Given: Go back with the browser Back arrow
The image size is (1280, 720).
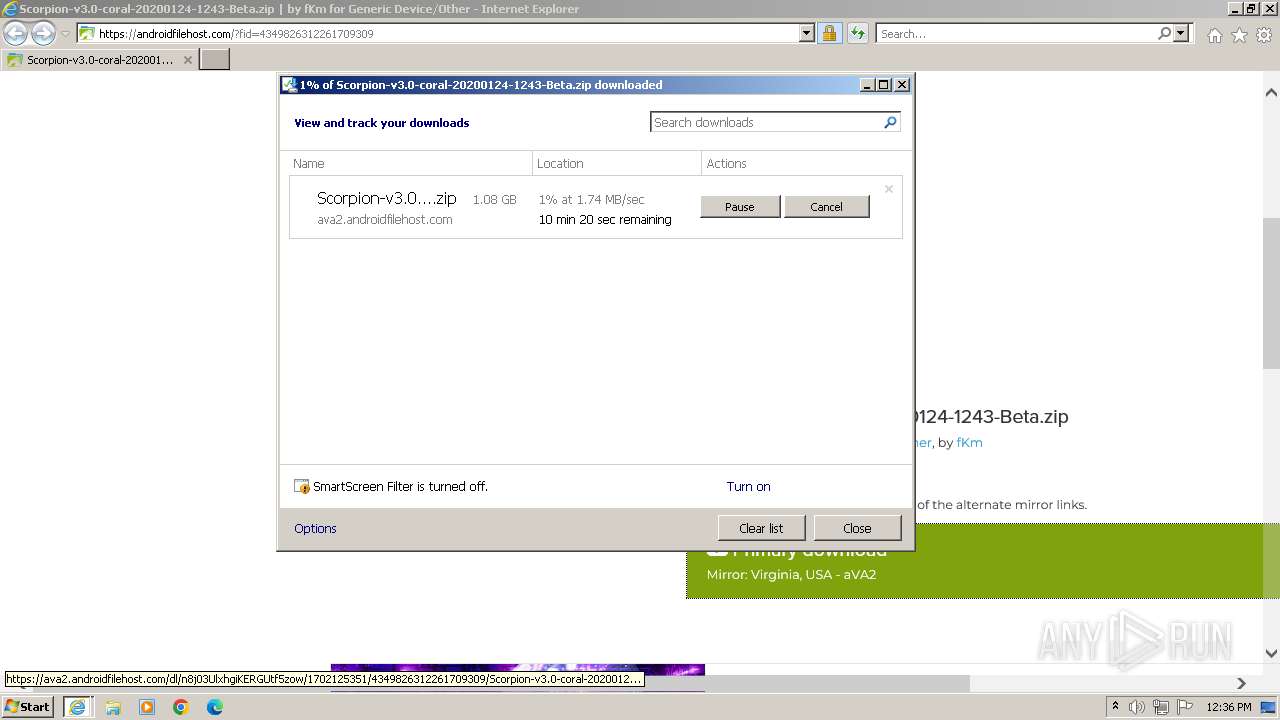Looking at the screenshot, I should point(16,33).
